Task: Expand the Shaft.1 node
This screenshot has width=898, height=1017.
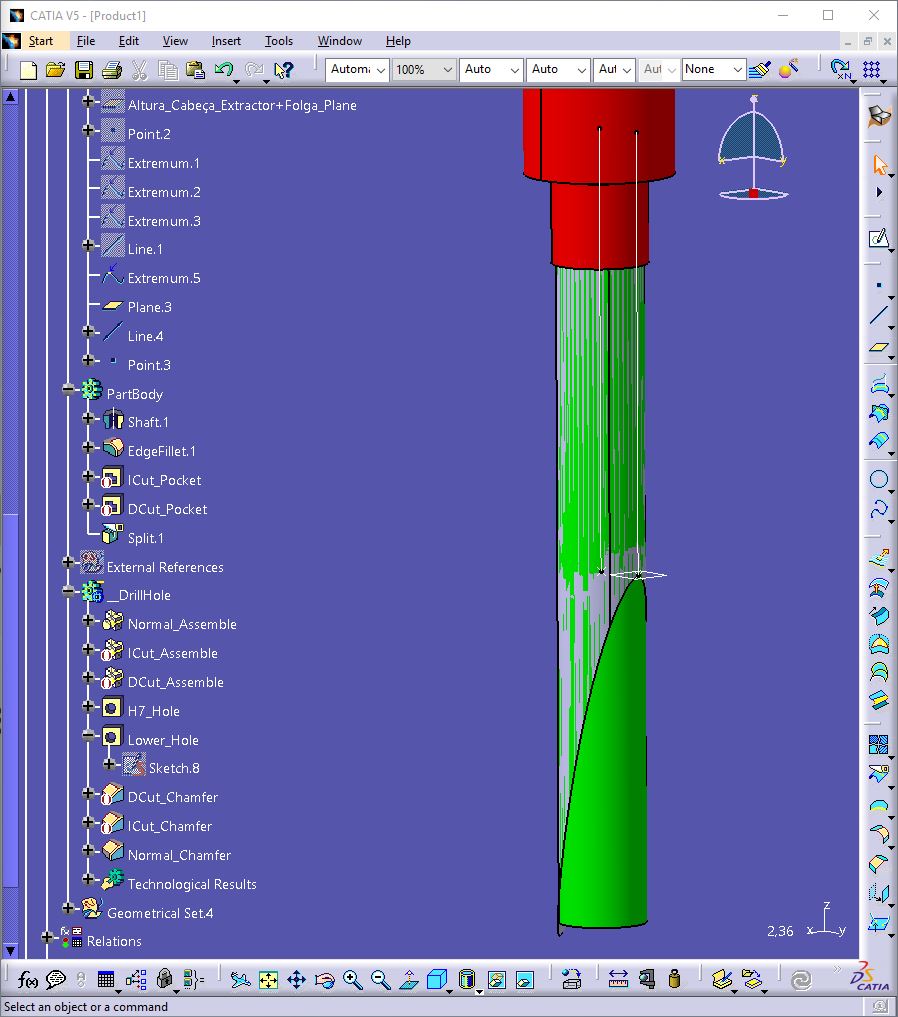Action: (x=89, y=418)
